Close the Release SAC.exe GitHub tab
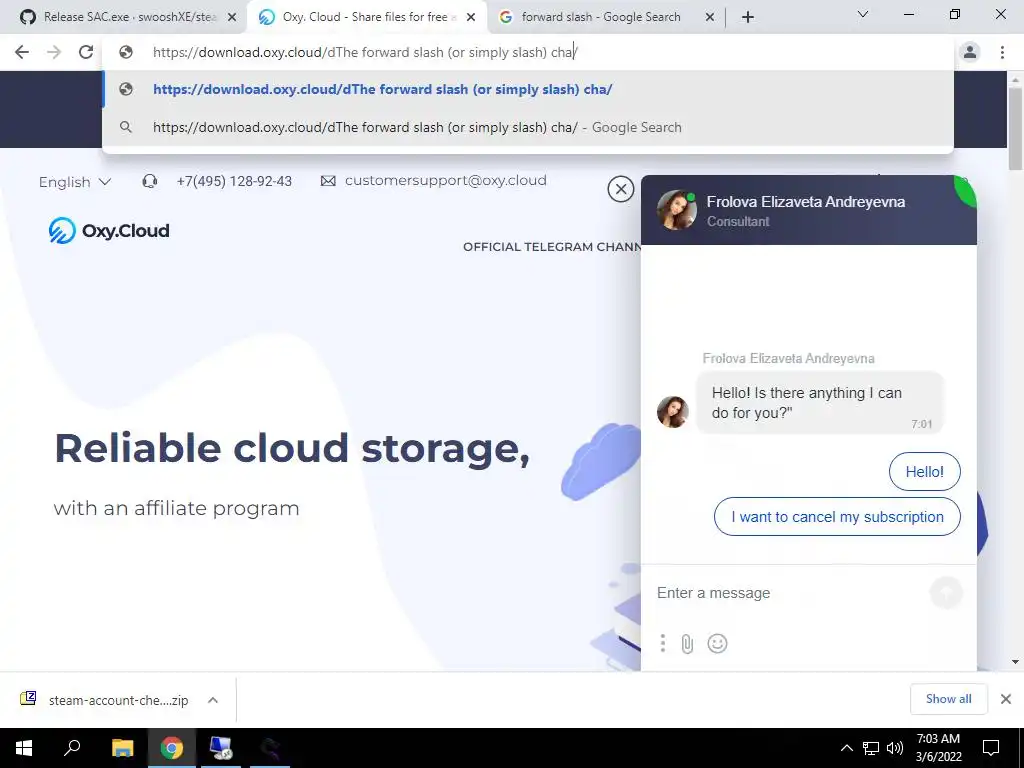The image size is (1024, 768). point(231,18)
